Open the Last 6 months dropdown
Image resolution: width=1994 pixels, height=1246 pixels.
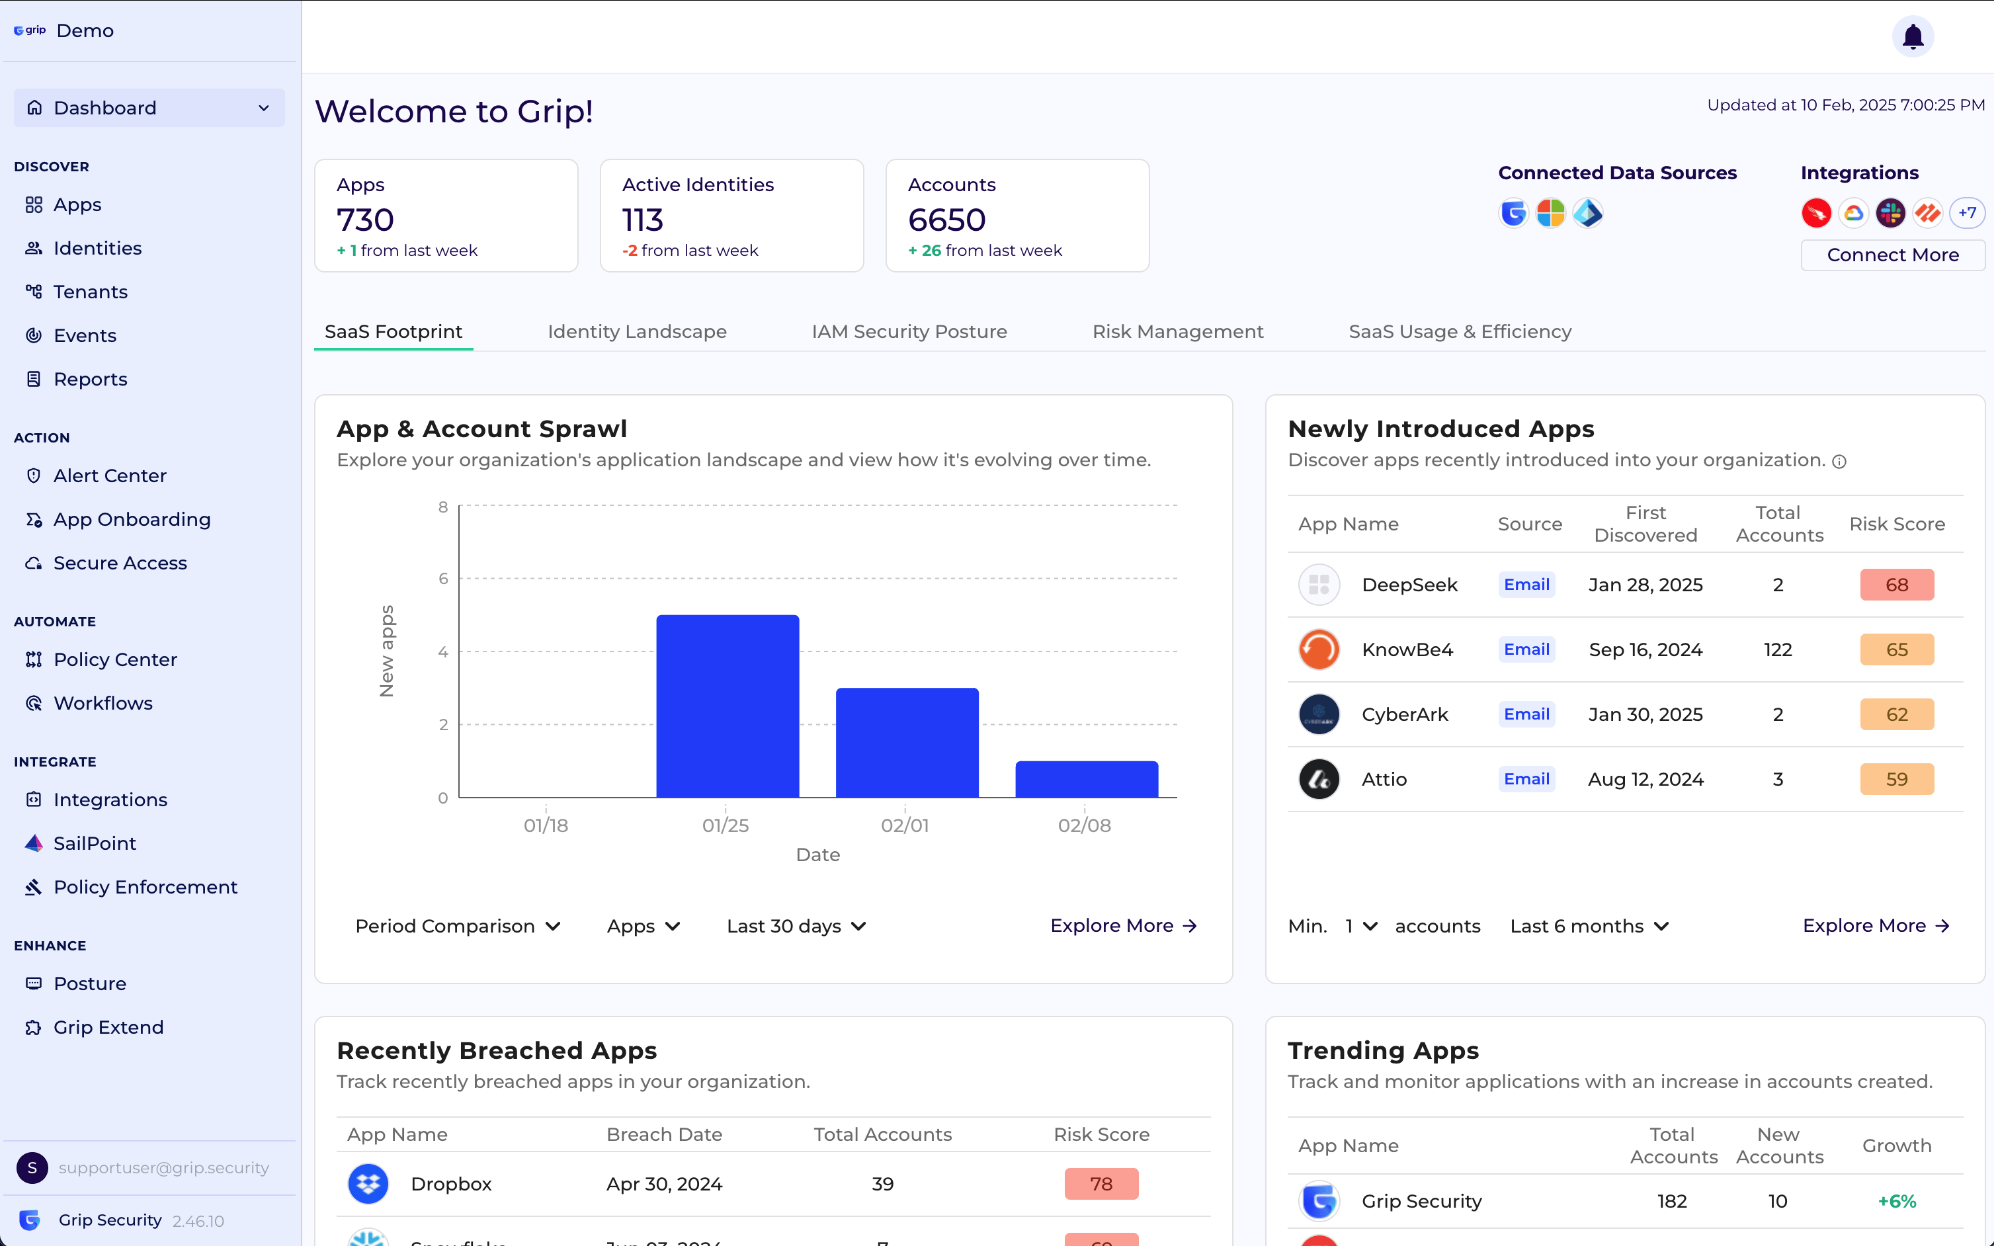(1589, 926)
